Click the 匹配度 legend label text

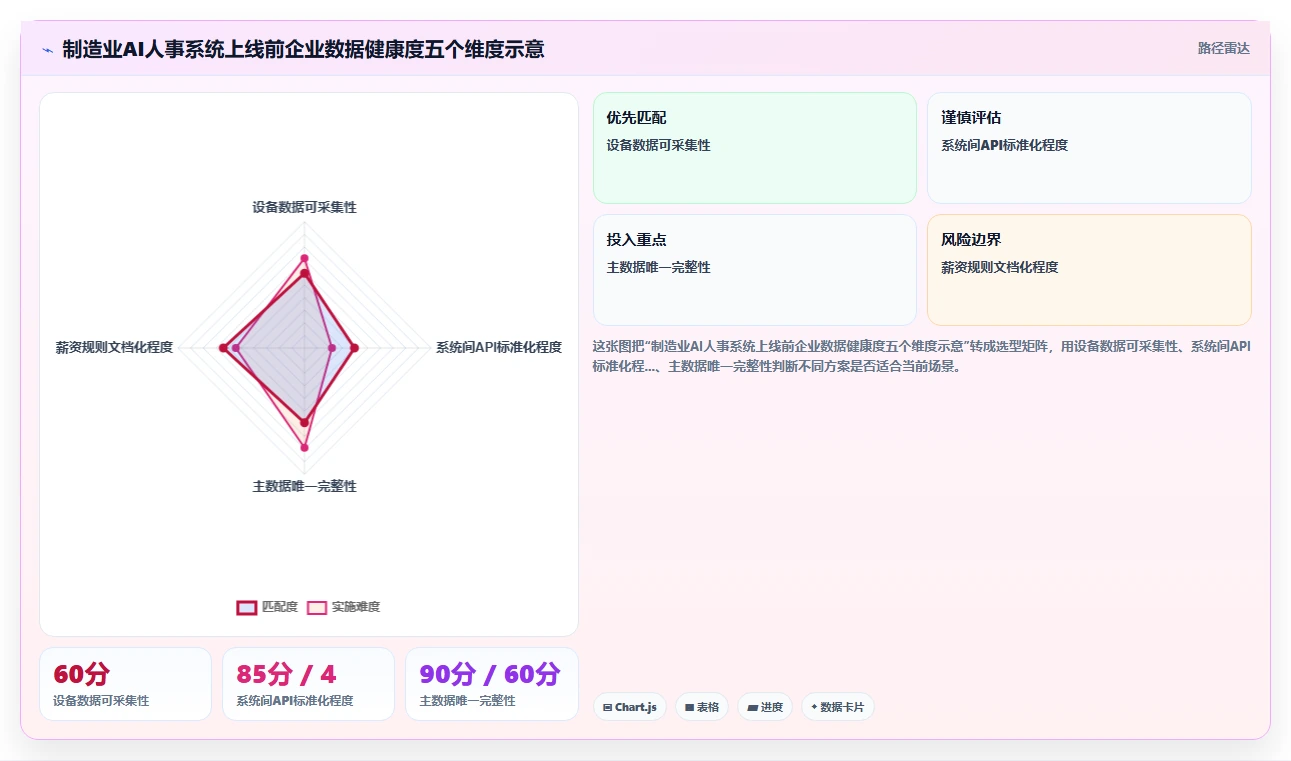pos(280,607)
